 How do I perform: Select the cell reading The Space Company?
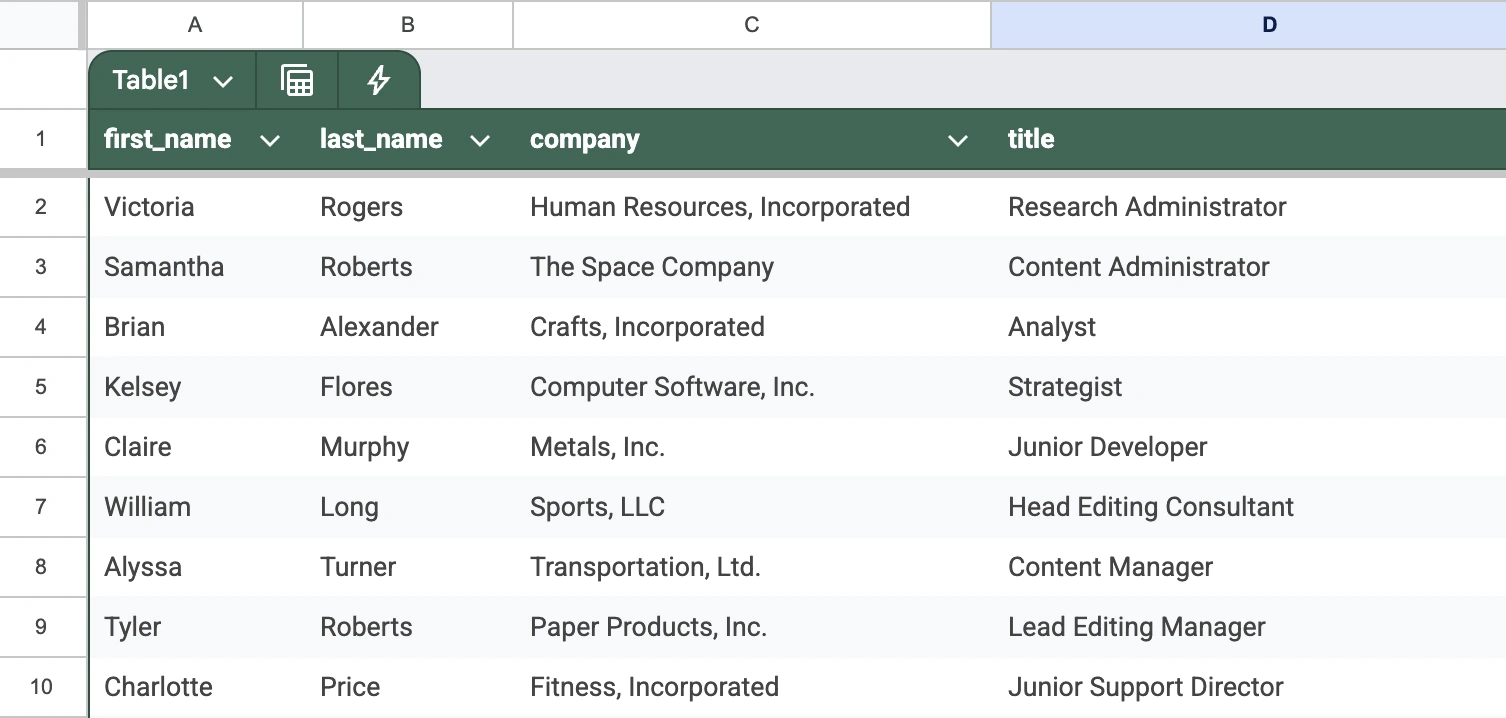coord(652,267)
